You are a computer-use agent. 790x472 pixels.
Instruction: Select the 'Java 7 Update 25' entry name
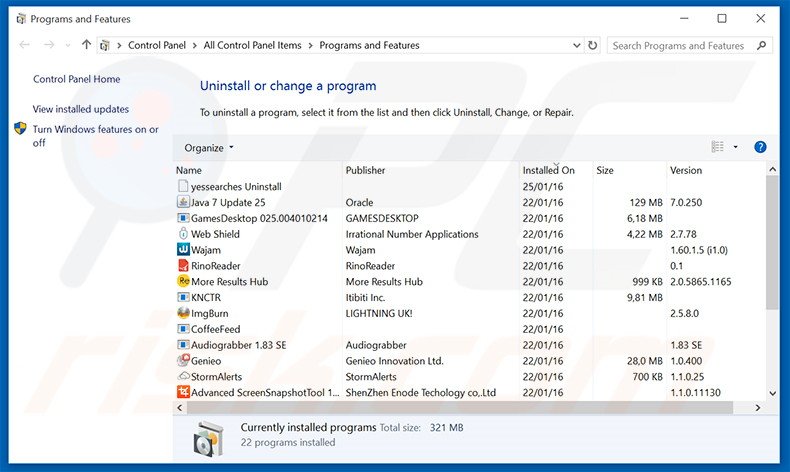[228, 203]
